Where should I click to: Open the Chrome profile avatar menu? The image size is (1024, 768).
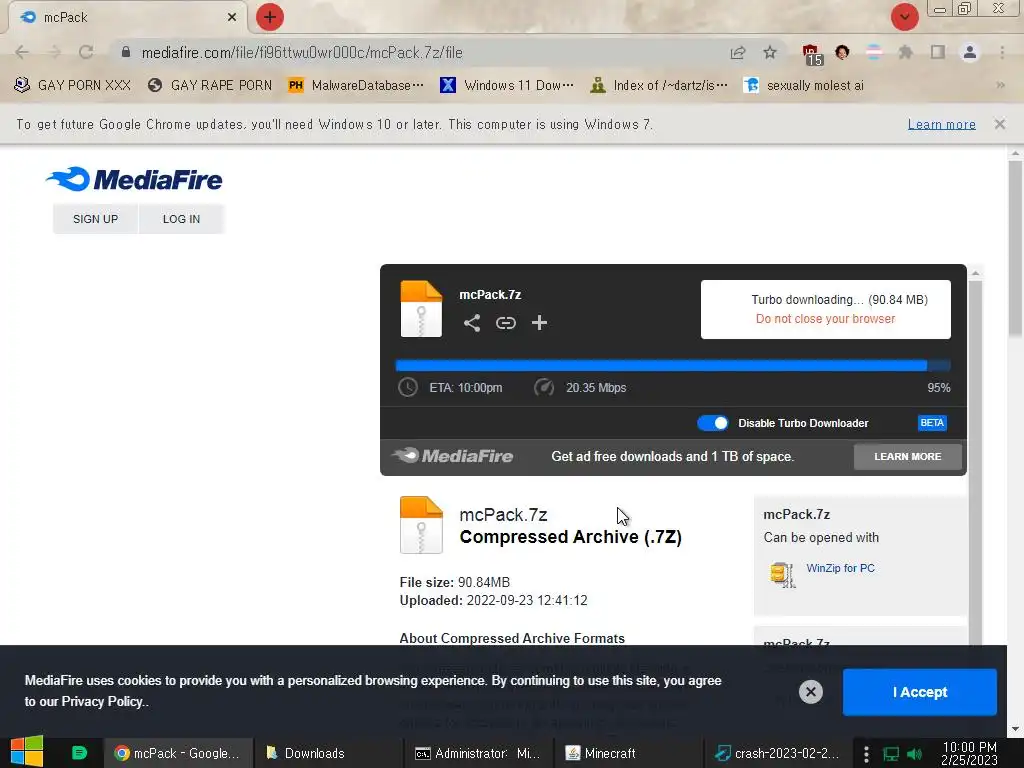[x=970, y=52]
